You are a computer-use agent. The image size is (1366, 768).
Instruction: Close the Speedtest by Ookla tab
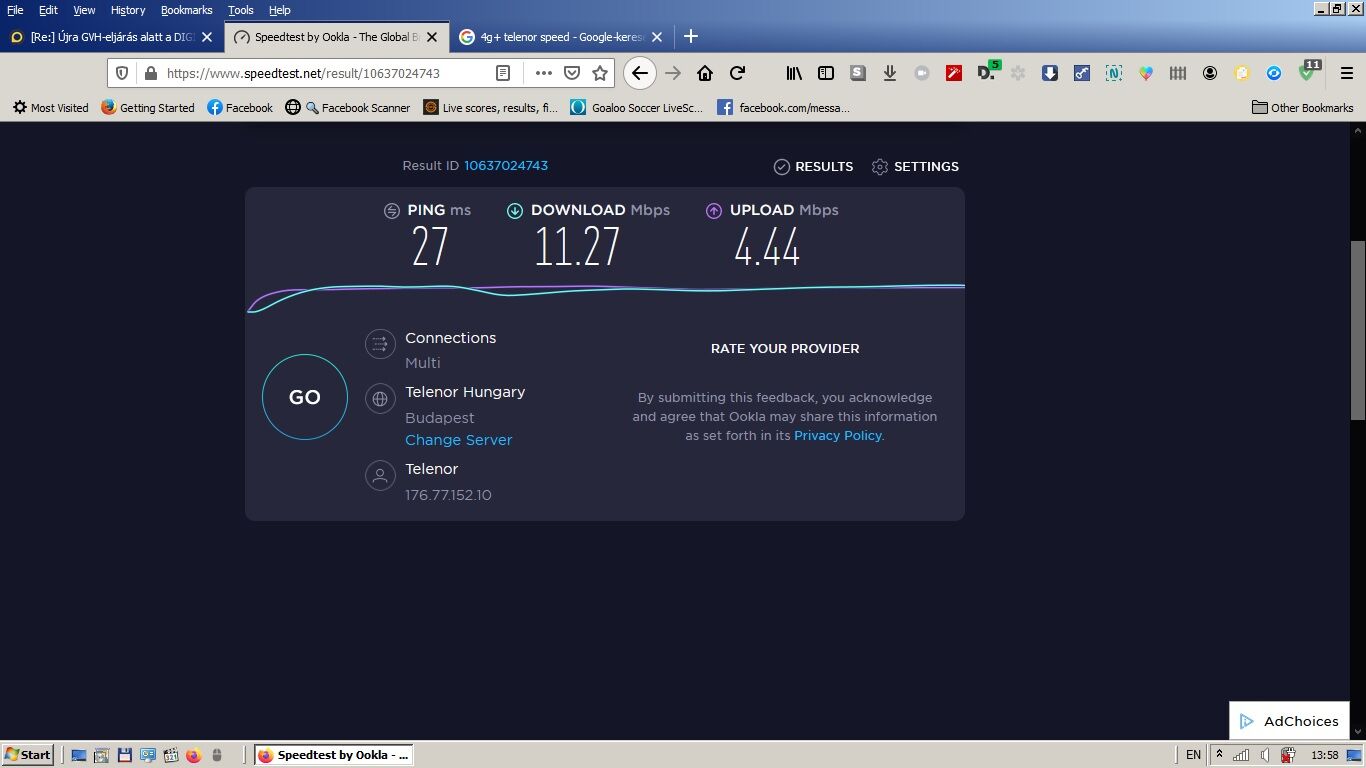tap(432, 37)
